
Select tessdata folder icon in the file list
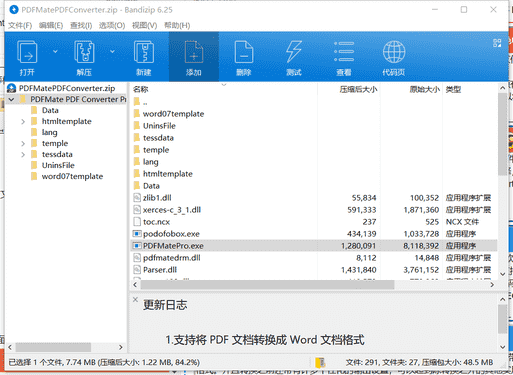[x=137, y=138]
